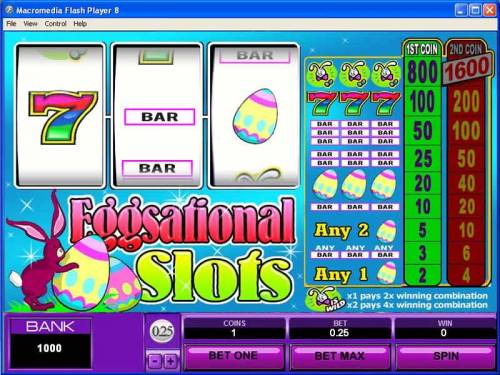Select the BET MAX button
The image size is (500, 375).
tap(340, 356)
